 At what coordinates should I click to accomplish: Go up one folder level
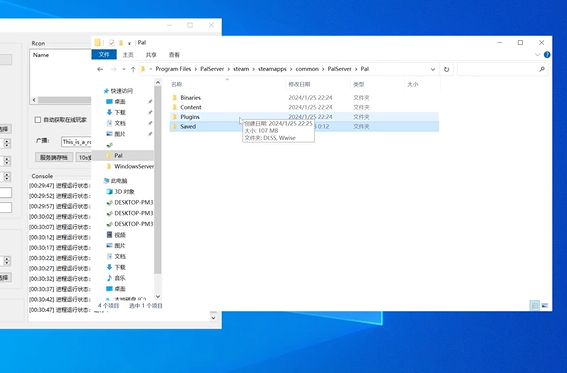(133, 69)
